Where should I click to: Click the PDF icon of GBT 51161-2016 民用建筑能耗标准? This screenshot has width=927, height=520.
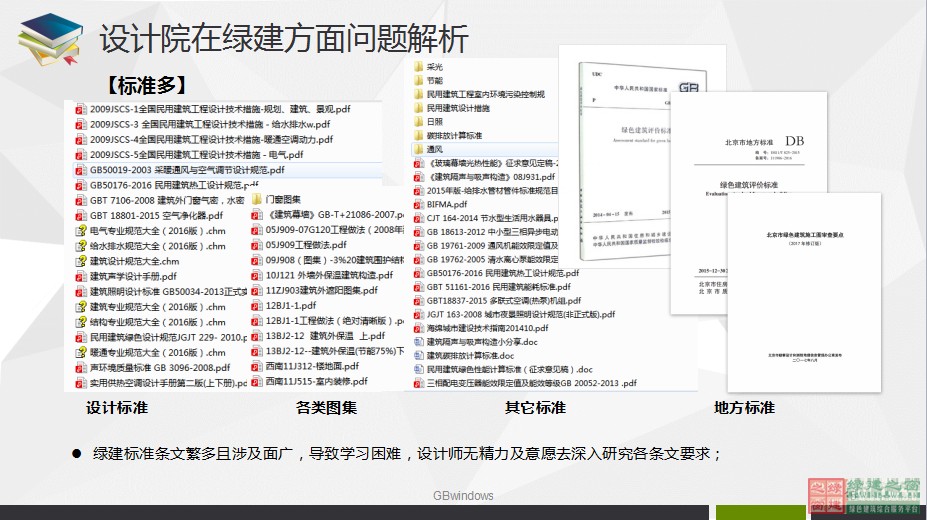click(419, 287)
